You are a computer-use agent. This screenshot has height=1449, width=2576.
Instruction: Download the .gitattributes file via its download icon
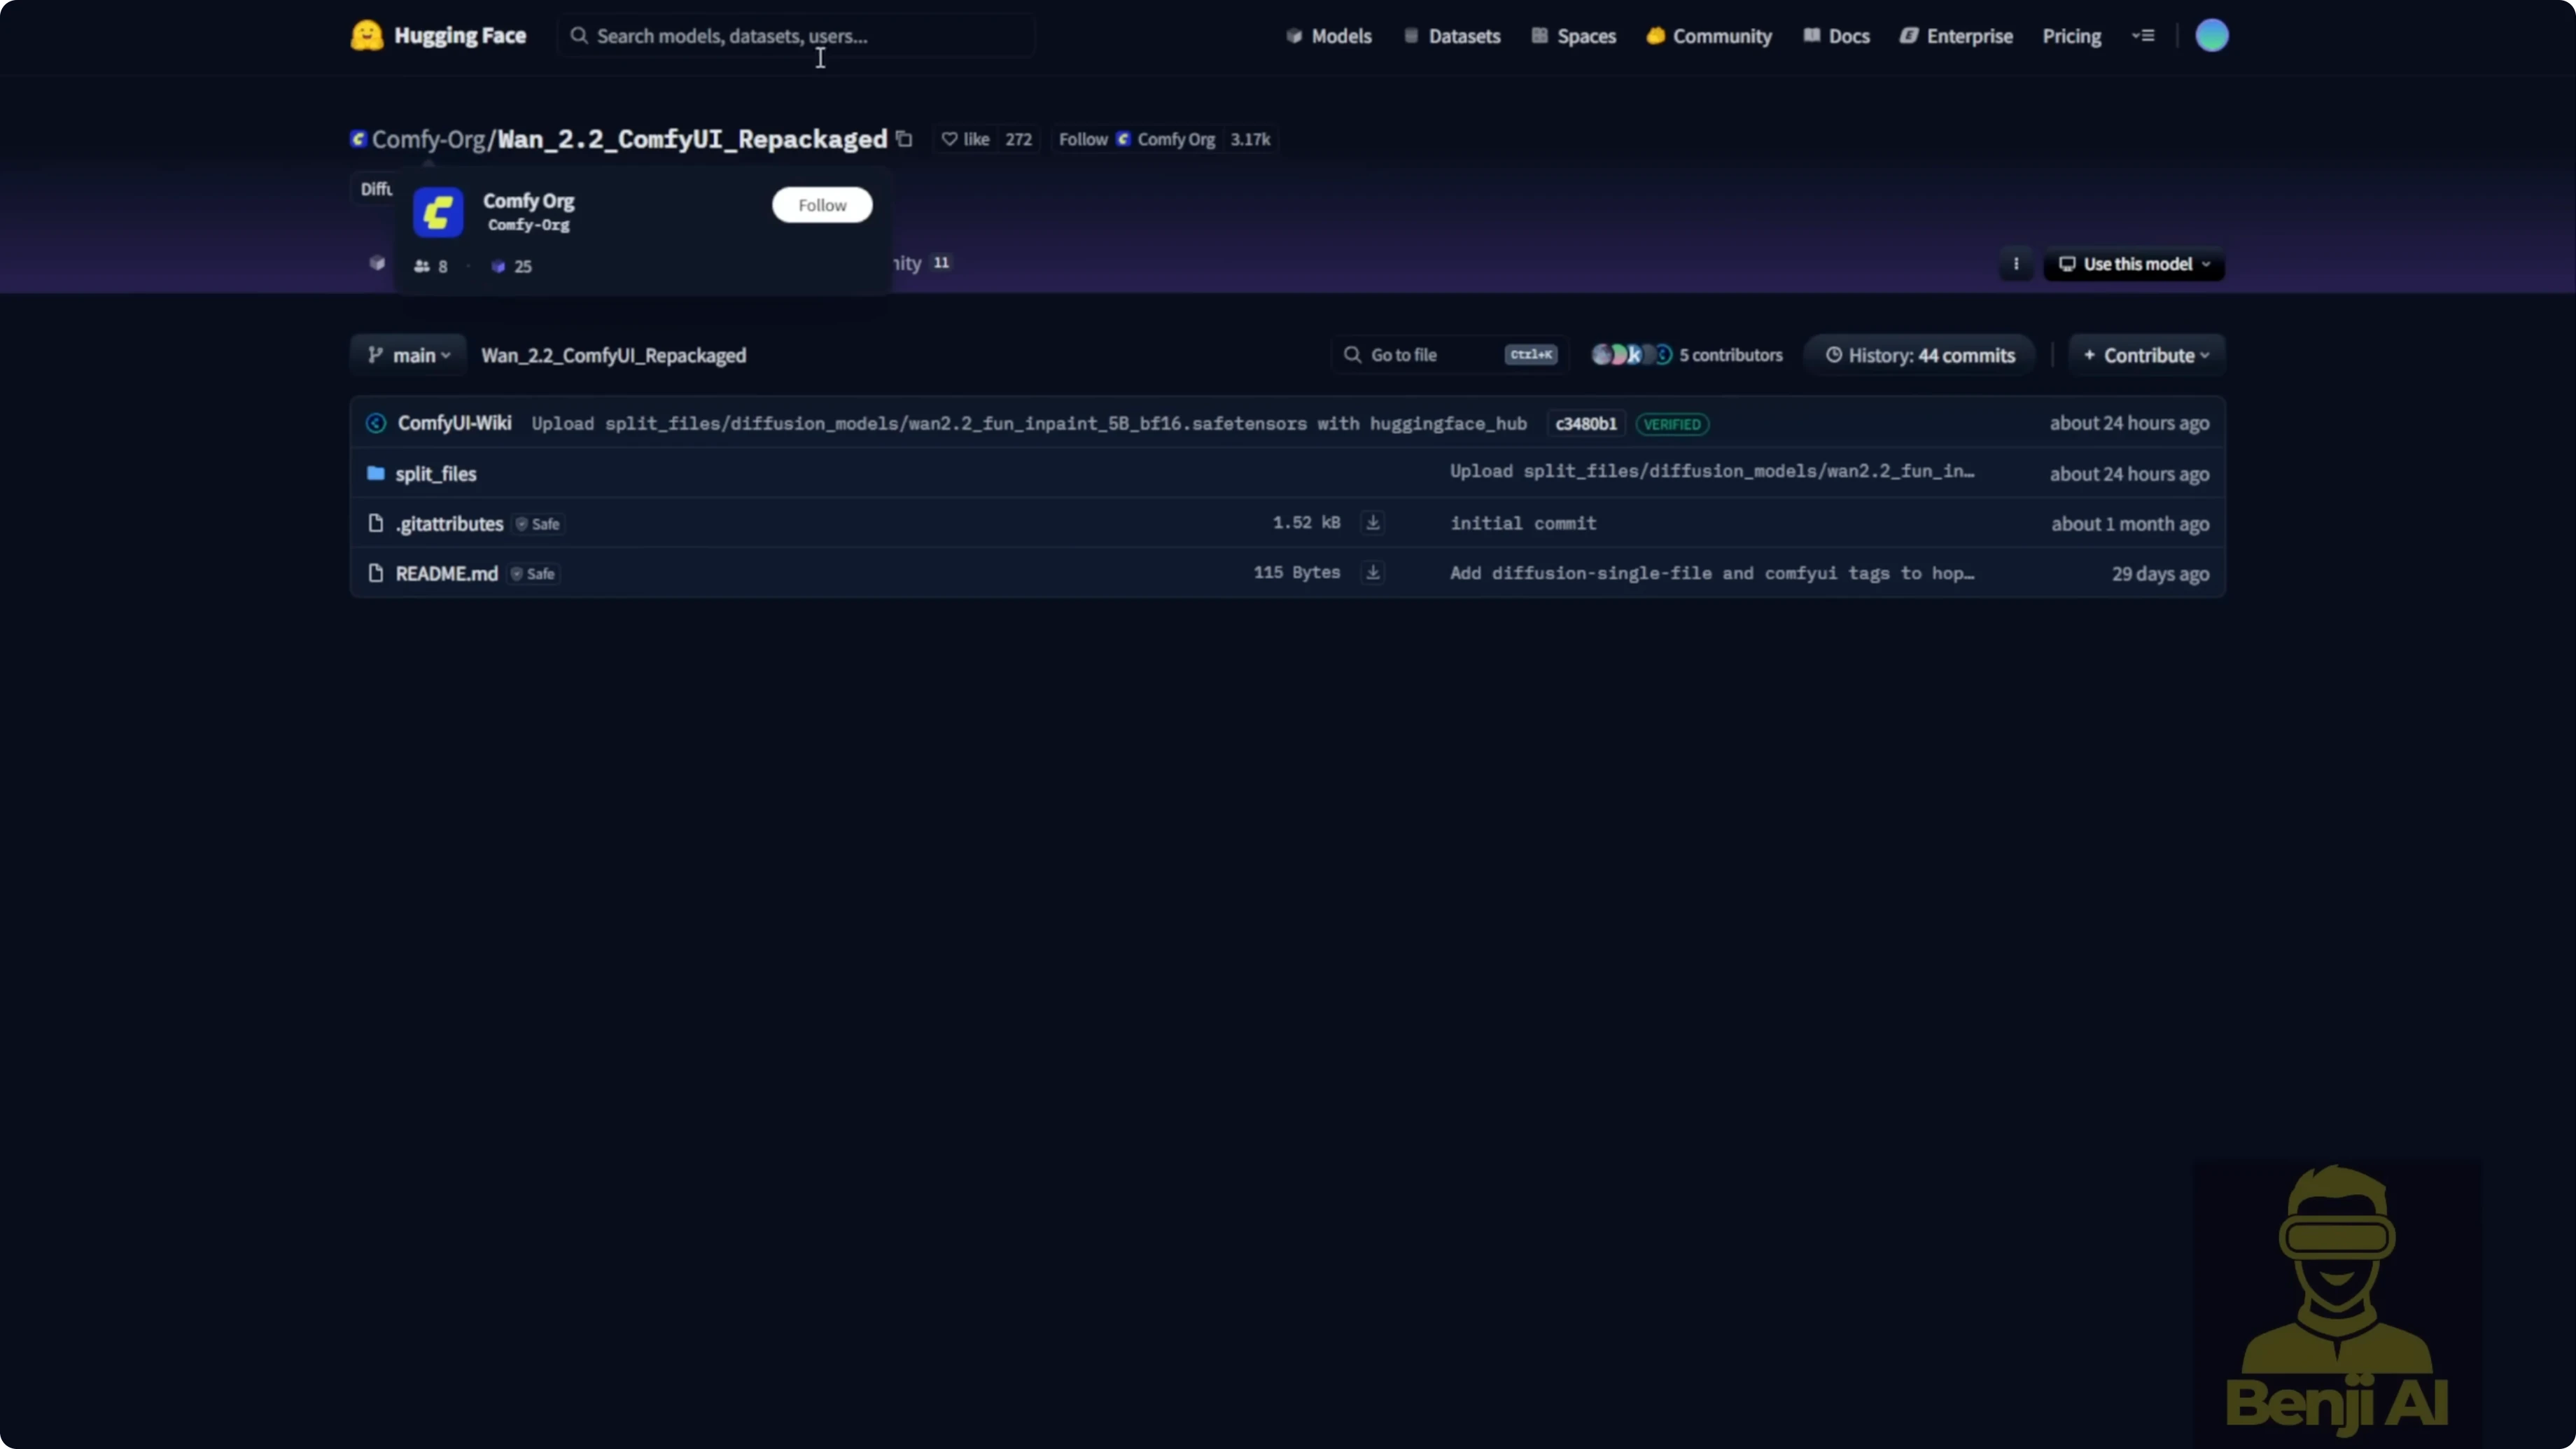(1373, 523)
